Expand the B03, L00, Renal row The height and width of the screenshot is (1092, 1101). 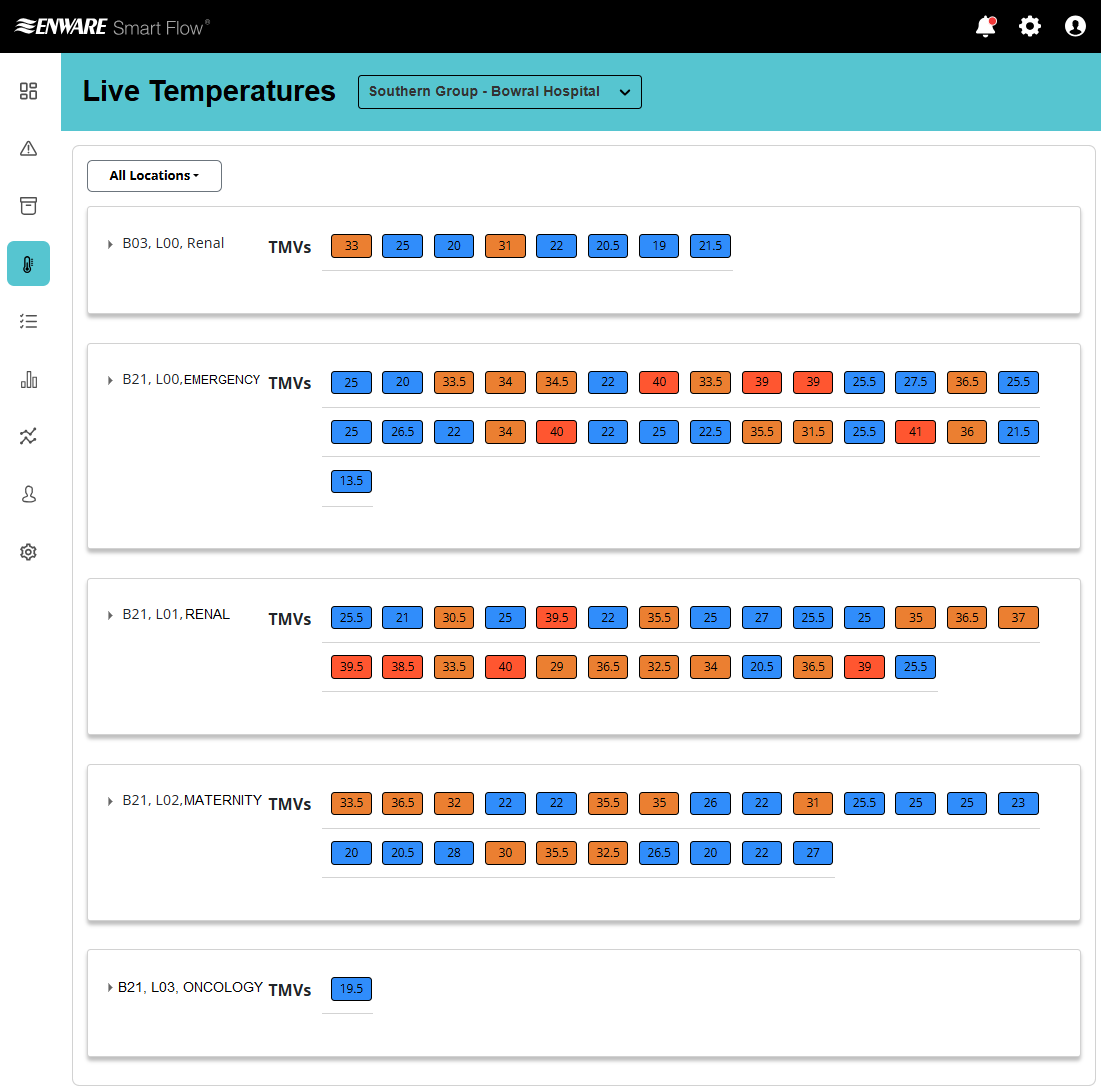[110, 244]
